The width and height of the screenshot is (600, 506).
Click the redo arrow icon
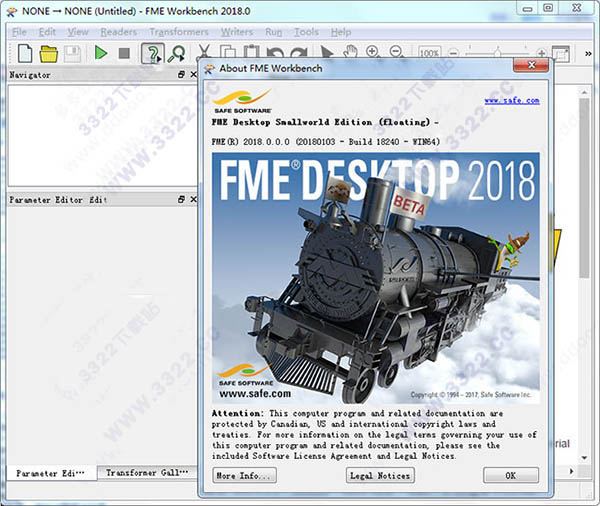299,52
